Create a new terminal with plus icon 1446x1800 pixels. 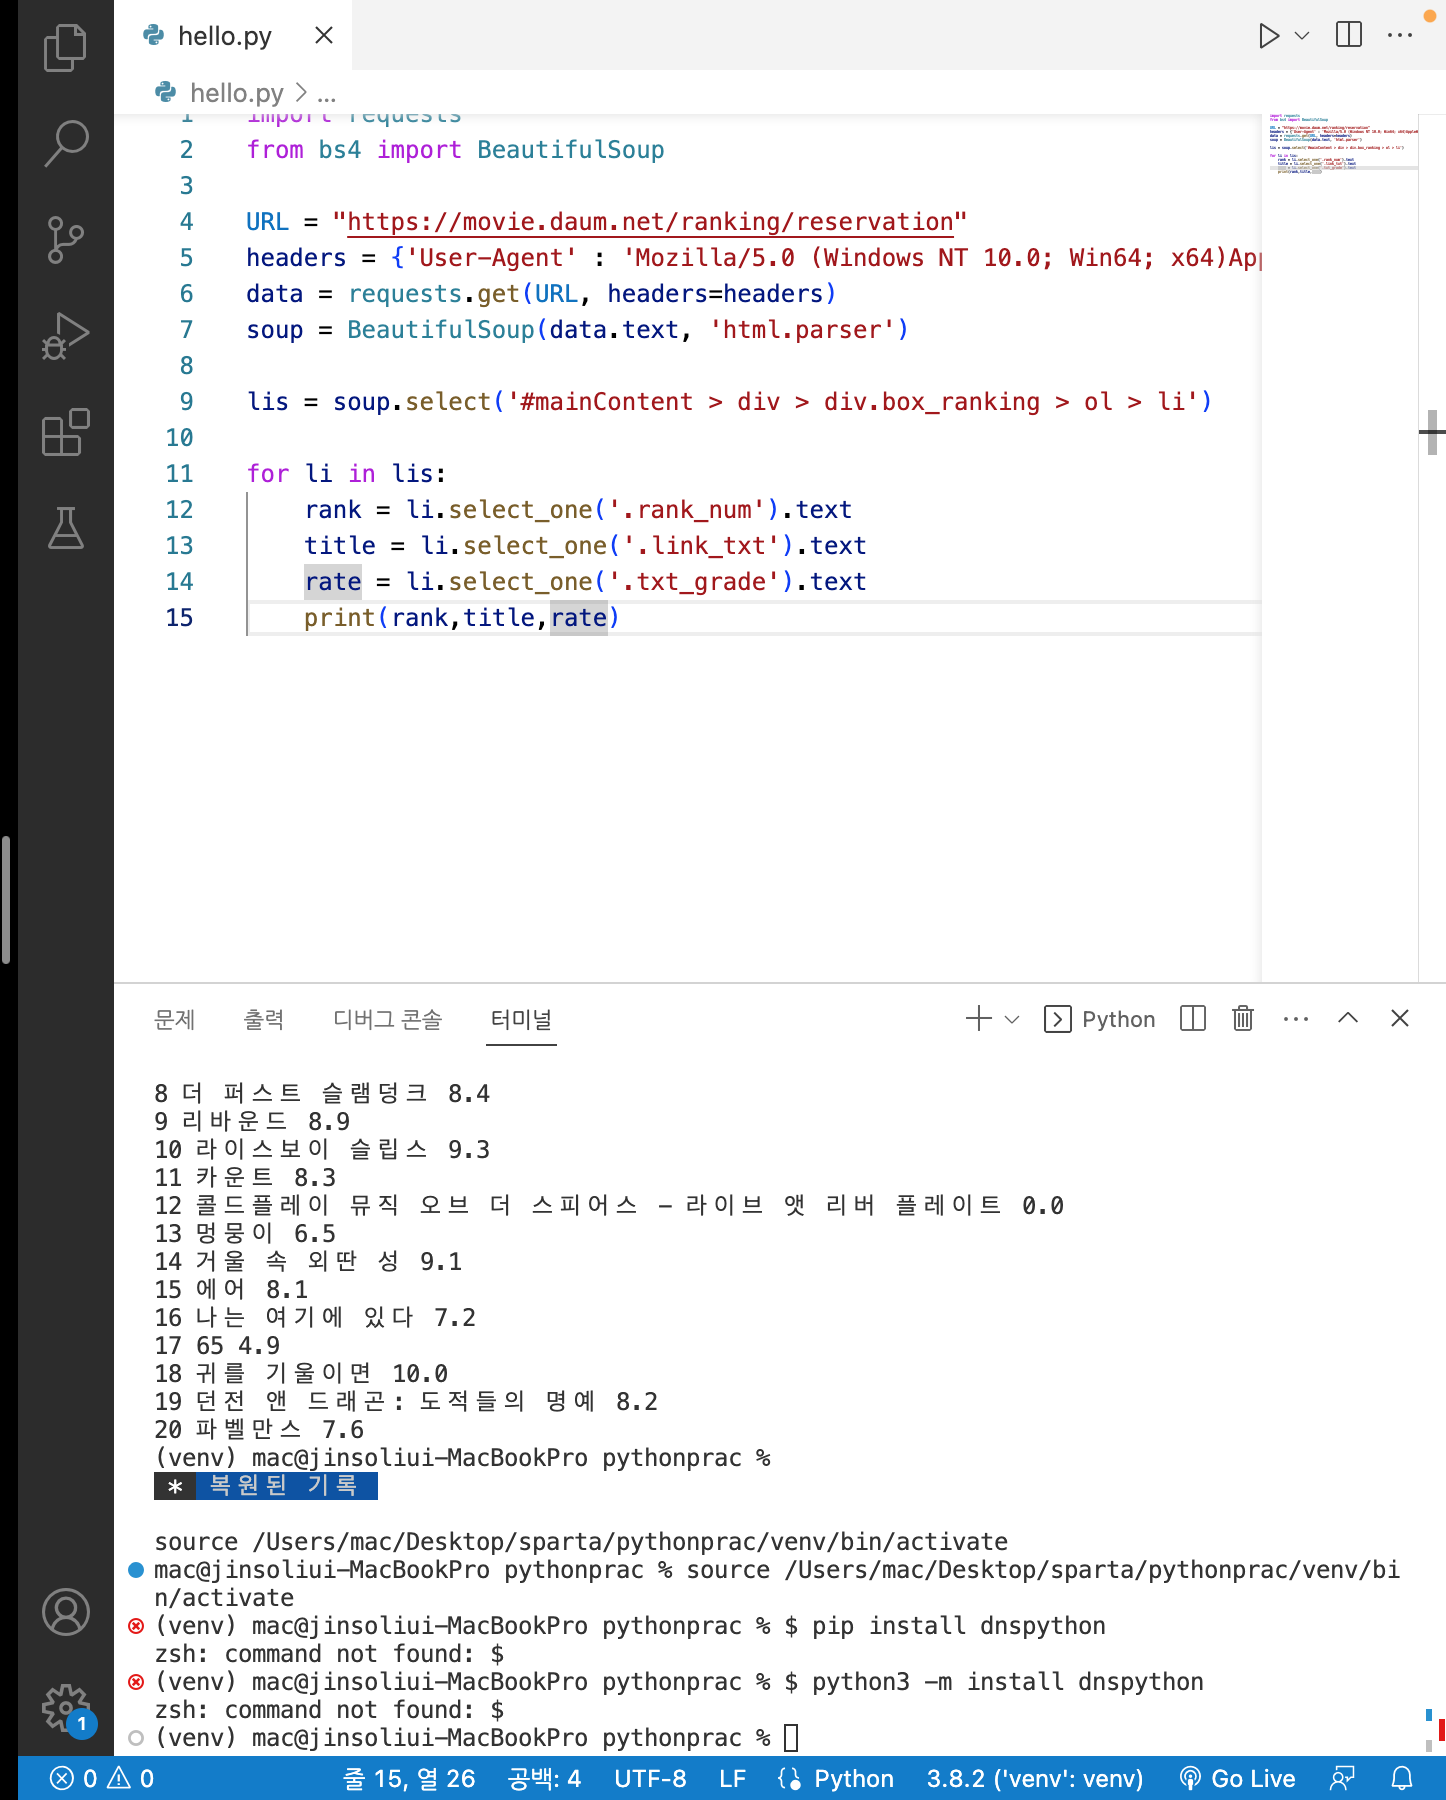point(979,1018)
